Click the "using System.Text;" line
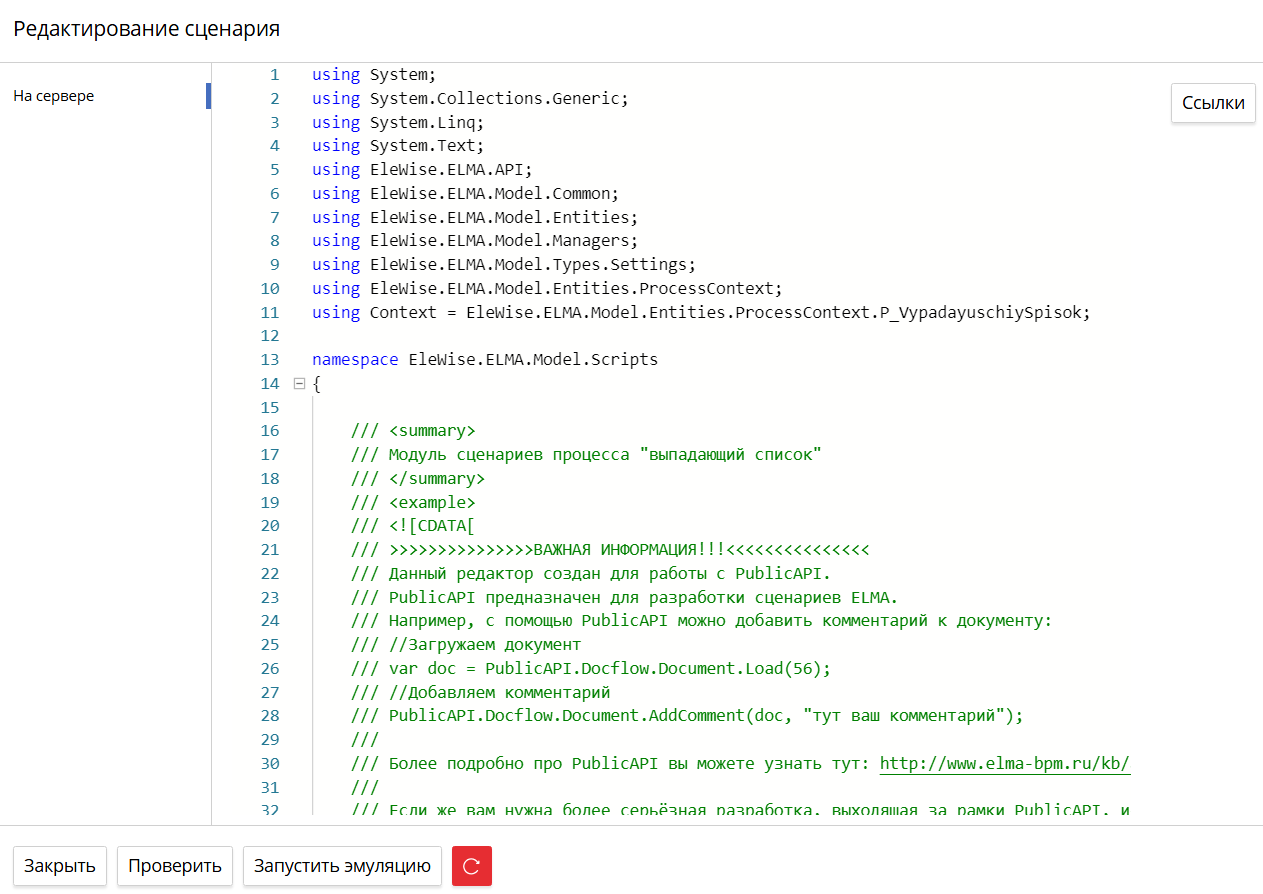The image size is (1263, 894). (398, 146)
